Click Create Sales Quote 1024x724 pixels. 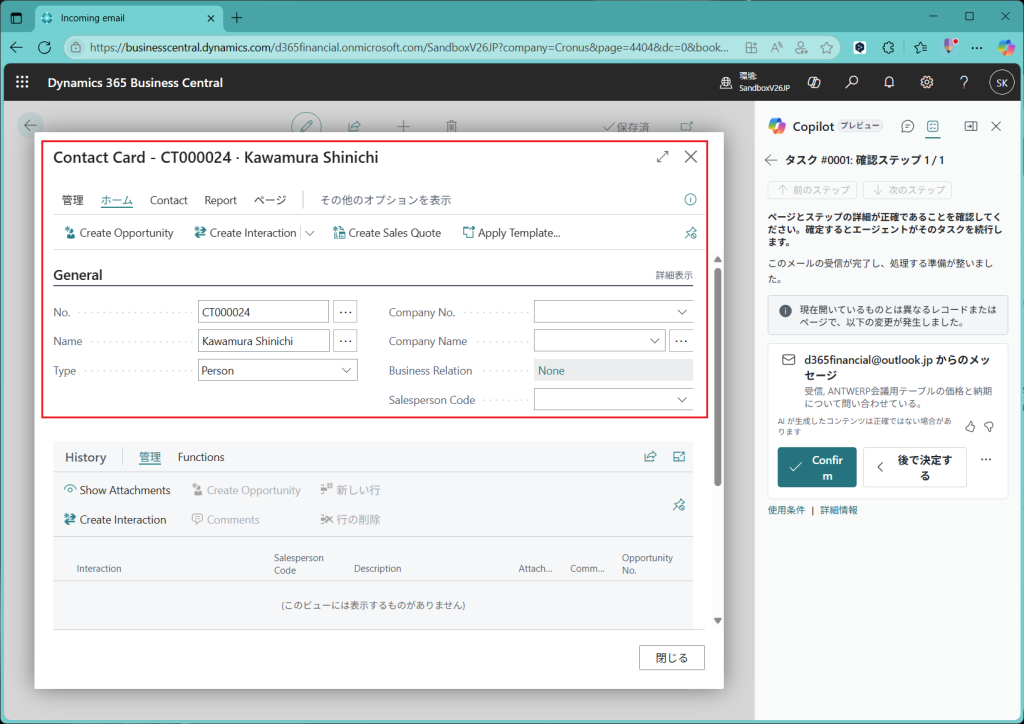[387, 233]
